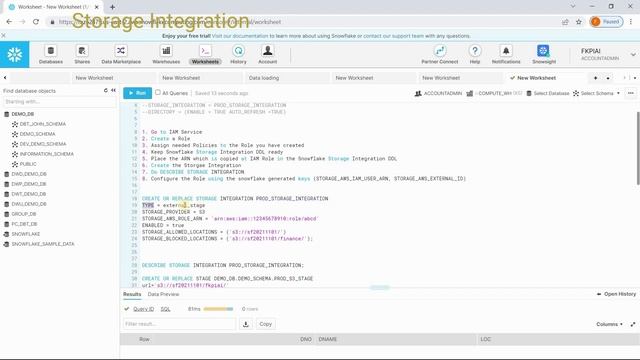This screenshot has height=360, width=640.
Task: Open the Select Database dropdown
Action: tap(548, 93)
